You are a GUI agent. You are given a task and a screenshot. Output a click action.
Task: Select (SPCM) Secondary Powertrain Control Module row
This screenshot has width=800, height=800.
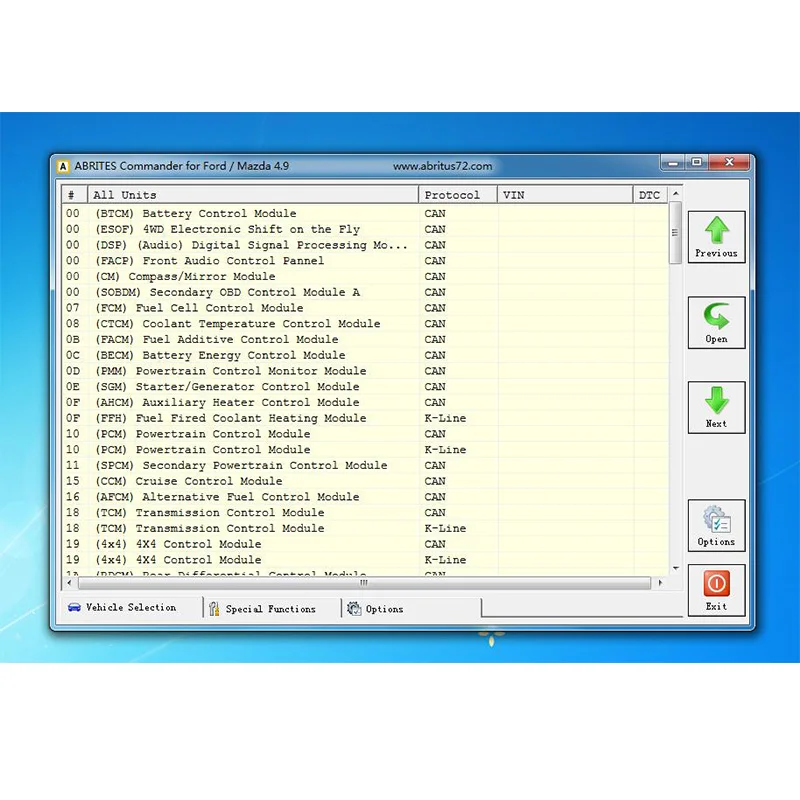coord(365,465)
